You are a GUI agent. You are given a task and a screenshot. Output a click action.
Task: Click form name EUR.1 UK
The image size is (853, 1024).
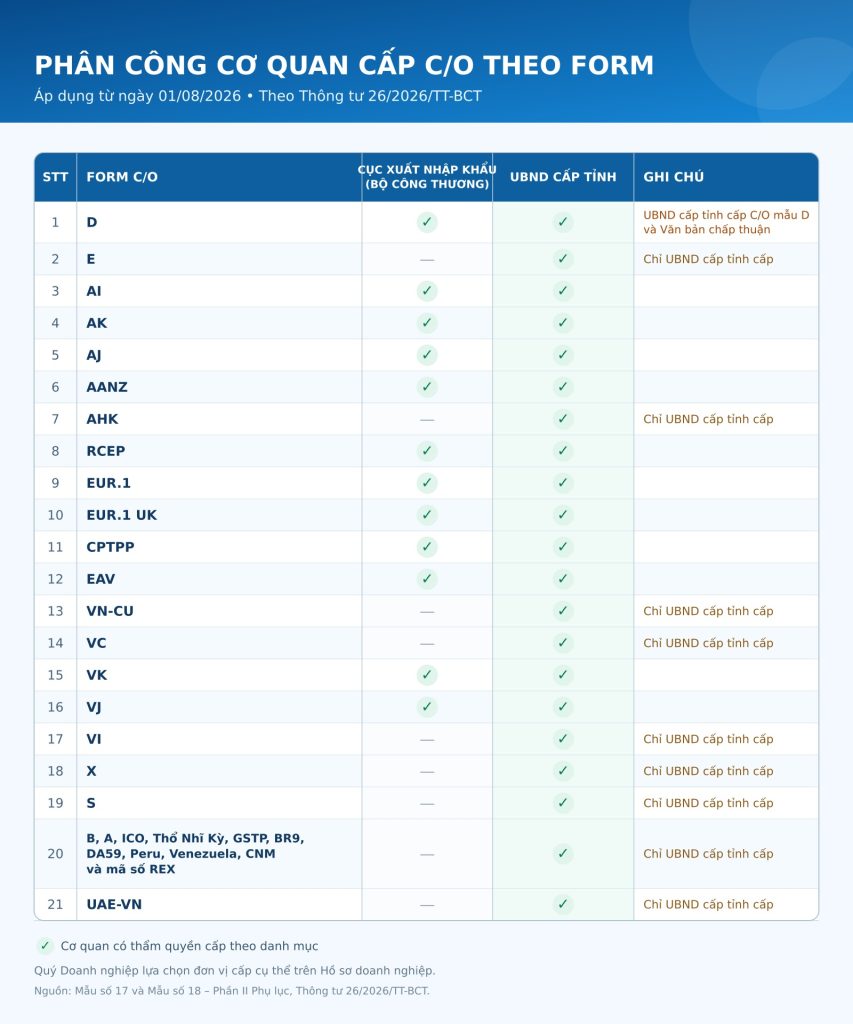121,515
